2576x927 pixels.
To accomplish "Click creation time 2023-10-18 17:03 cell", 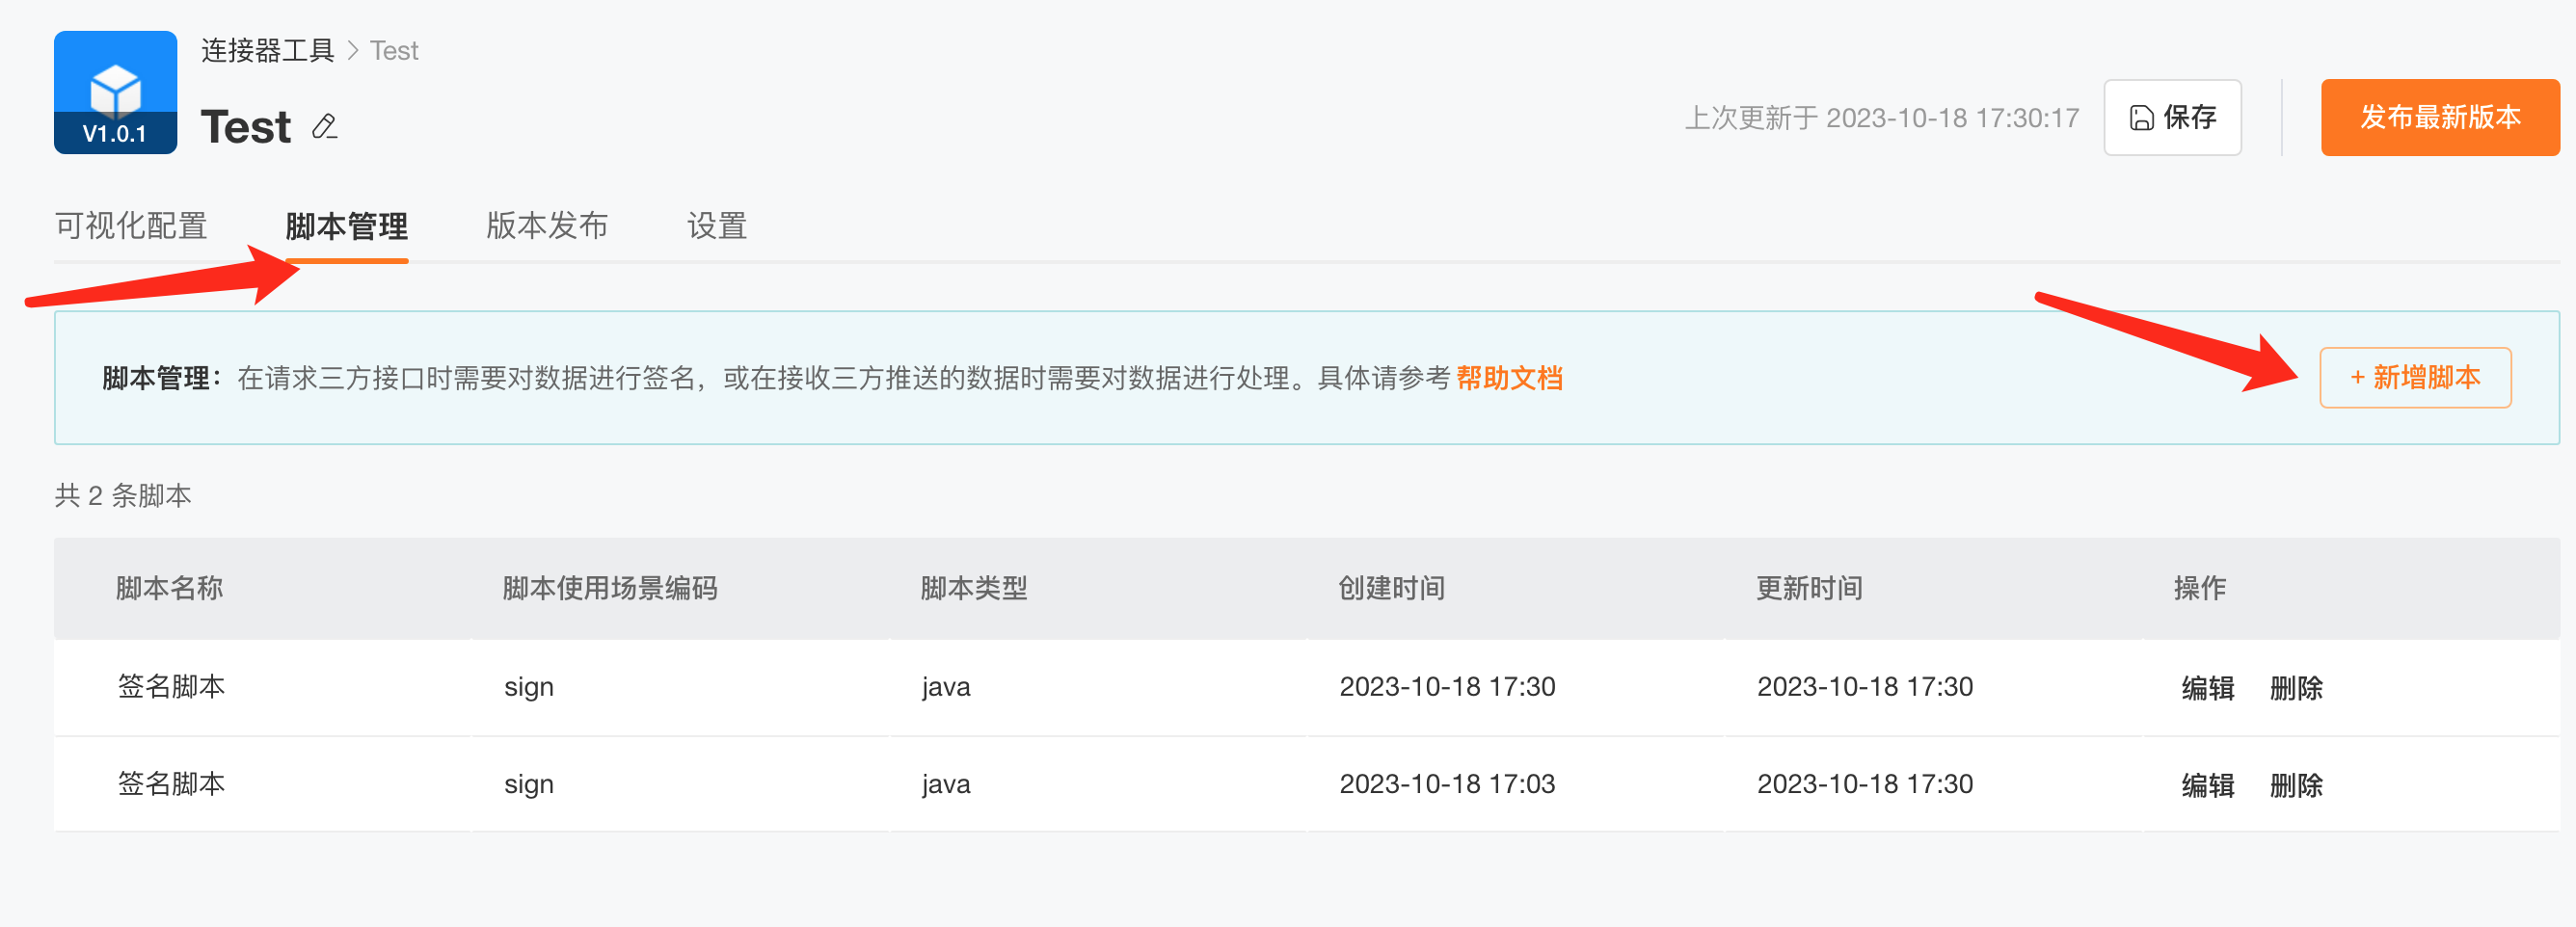I will pos(1447,784).
